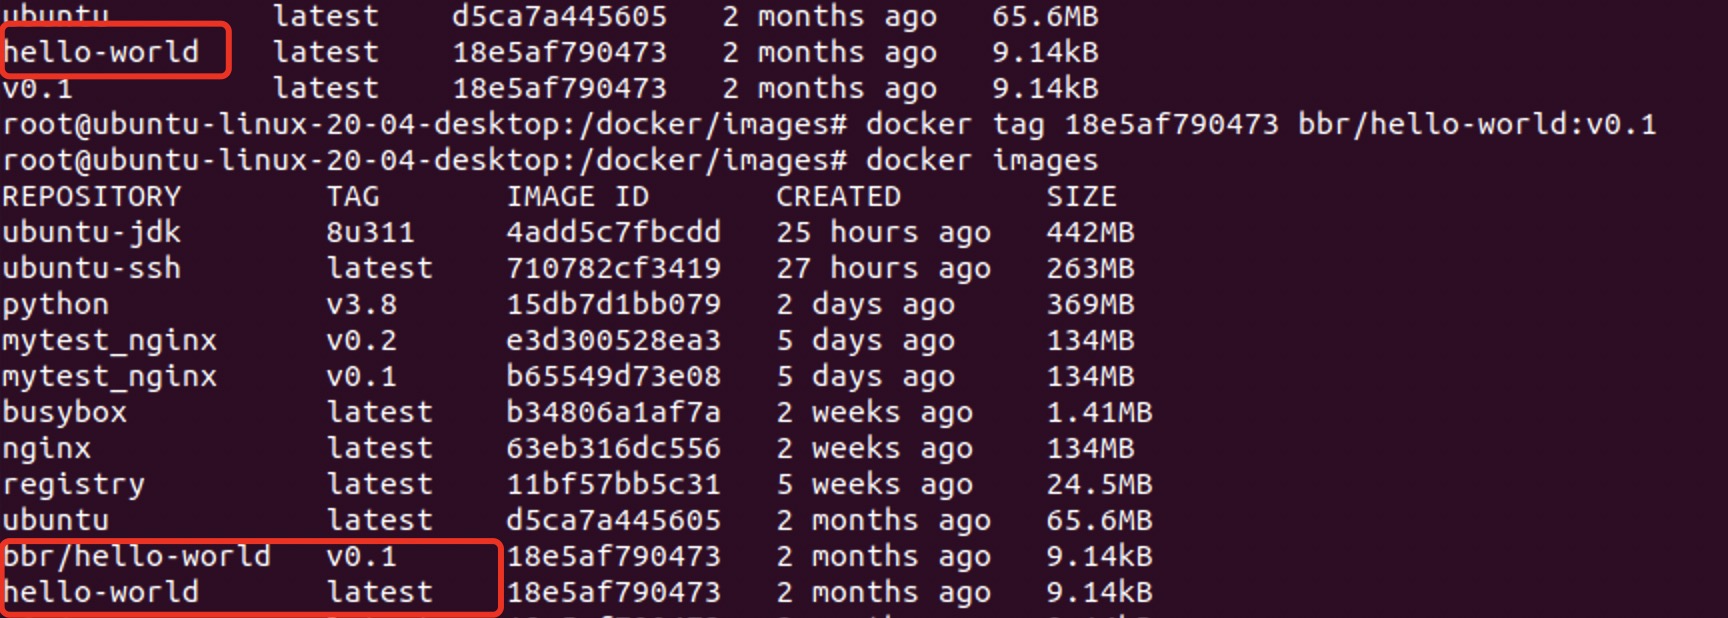
Task: Click the SIZE column header
Action: point(1081,197)
